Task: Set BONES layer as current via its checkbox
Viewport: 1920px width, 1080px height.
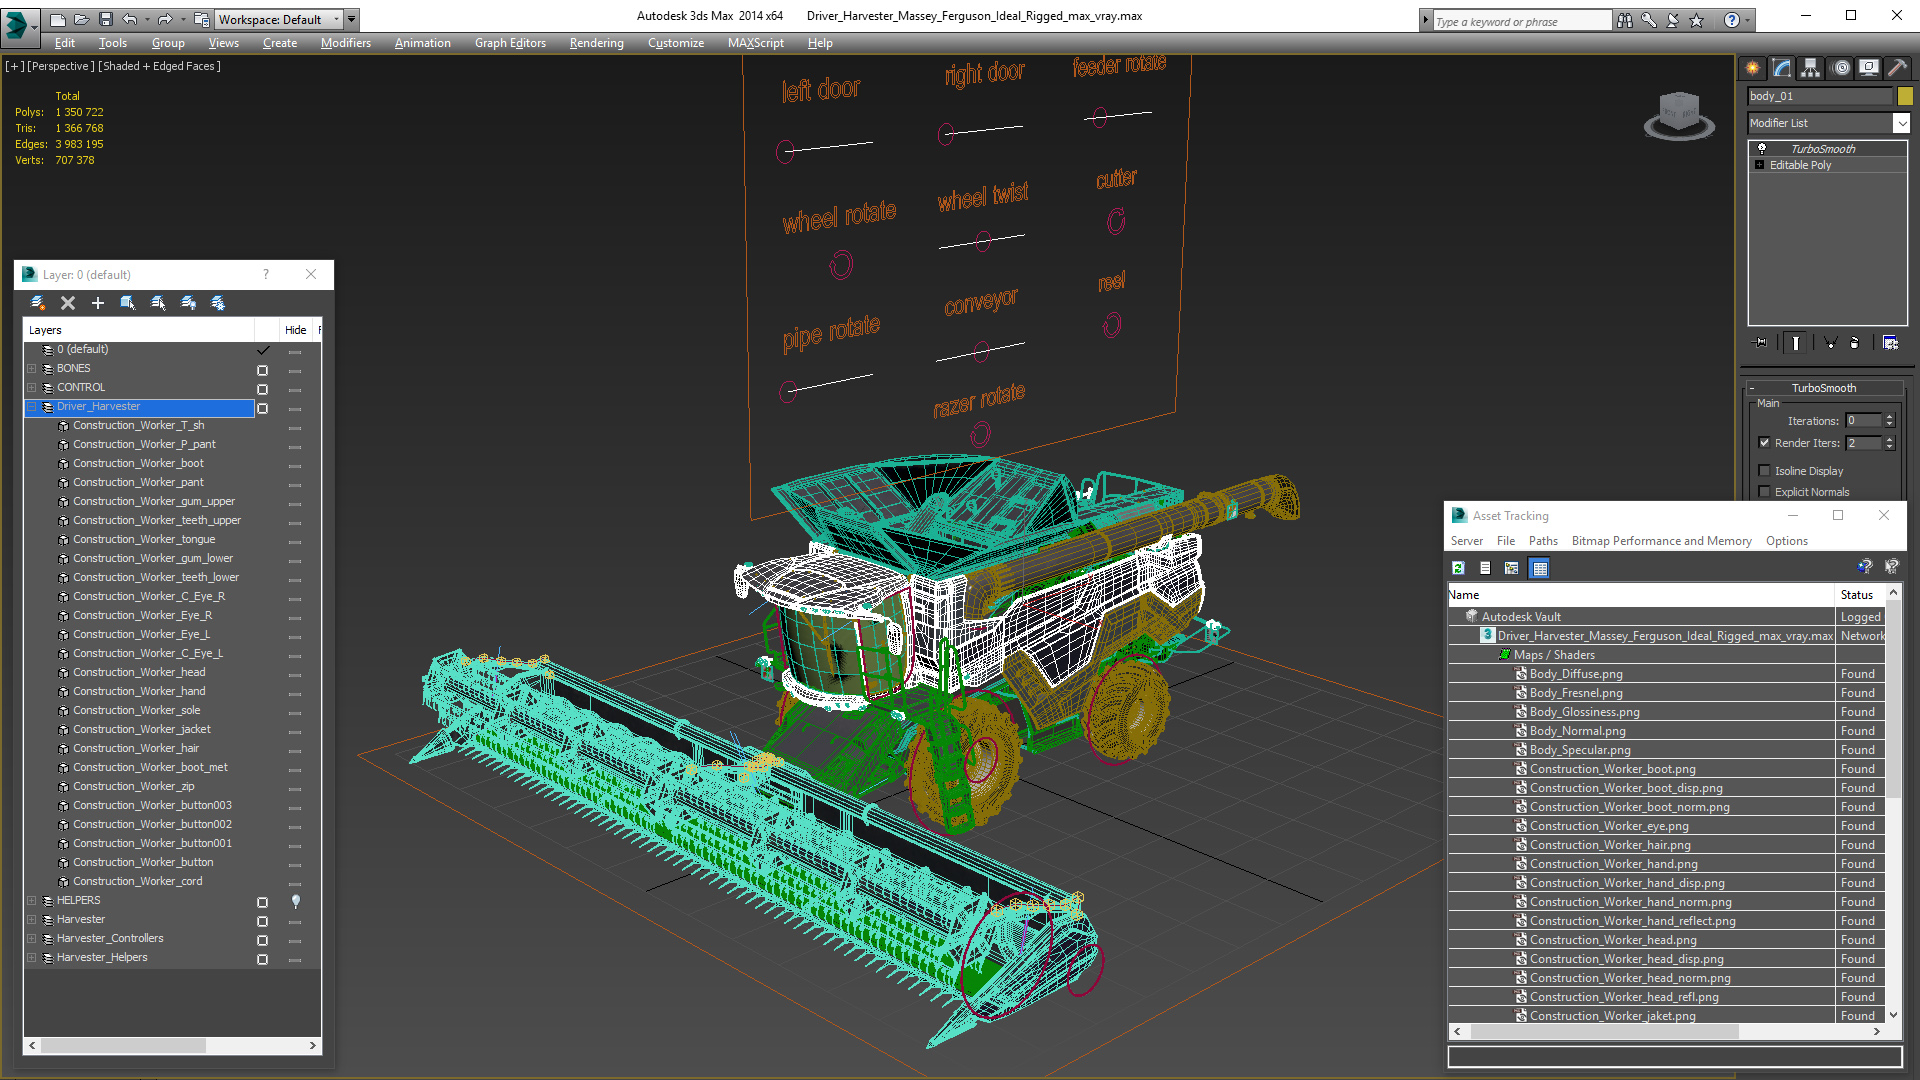Action: coord(263,370)
